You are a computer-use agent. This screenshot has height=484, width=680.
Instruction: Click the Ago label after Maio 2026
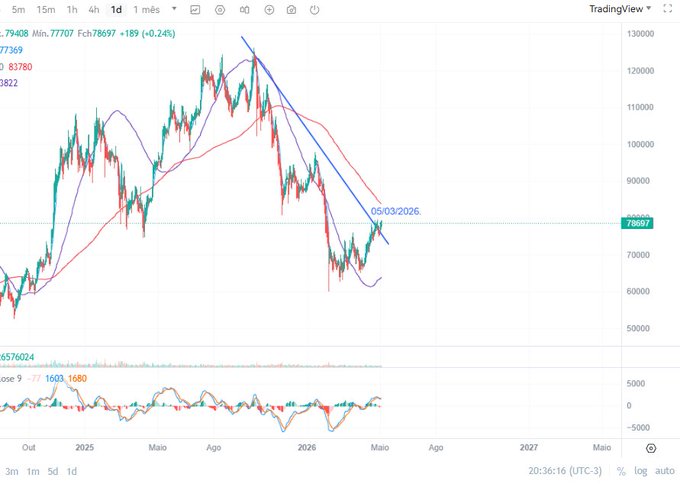[436, 448]
